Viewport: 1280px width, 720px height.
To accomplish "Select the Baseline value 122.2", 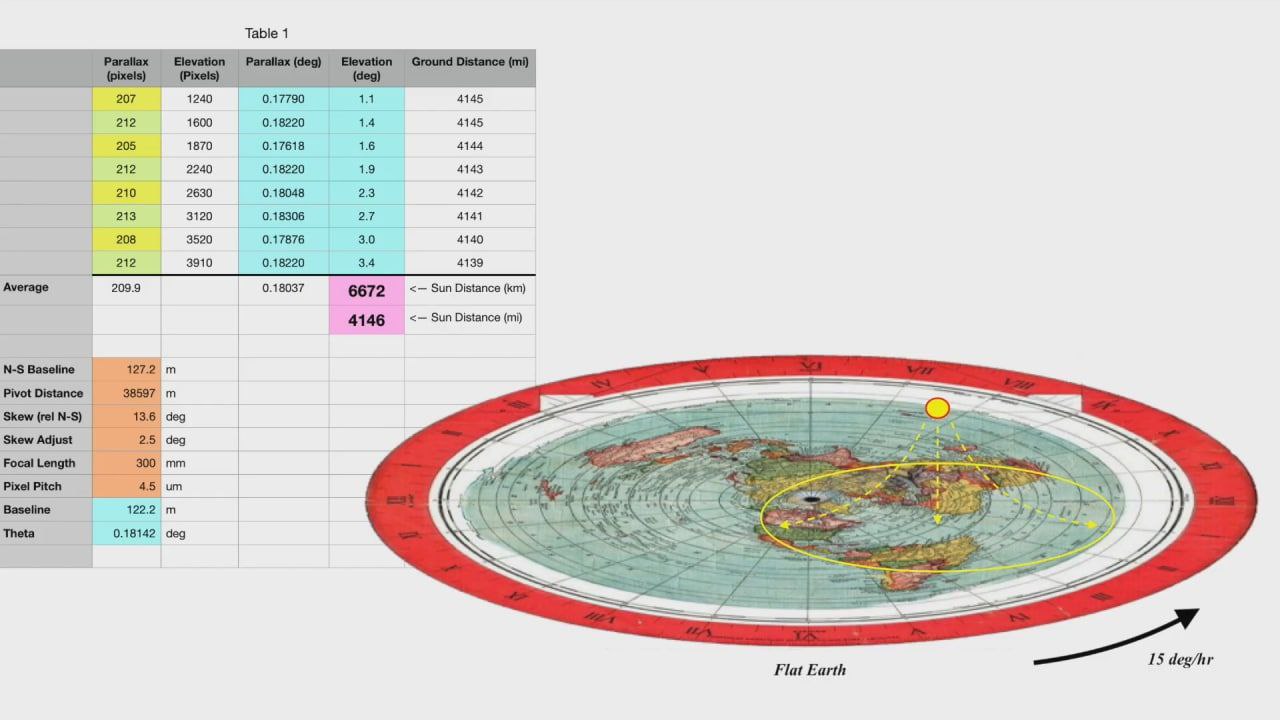I will point(126,510).
